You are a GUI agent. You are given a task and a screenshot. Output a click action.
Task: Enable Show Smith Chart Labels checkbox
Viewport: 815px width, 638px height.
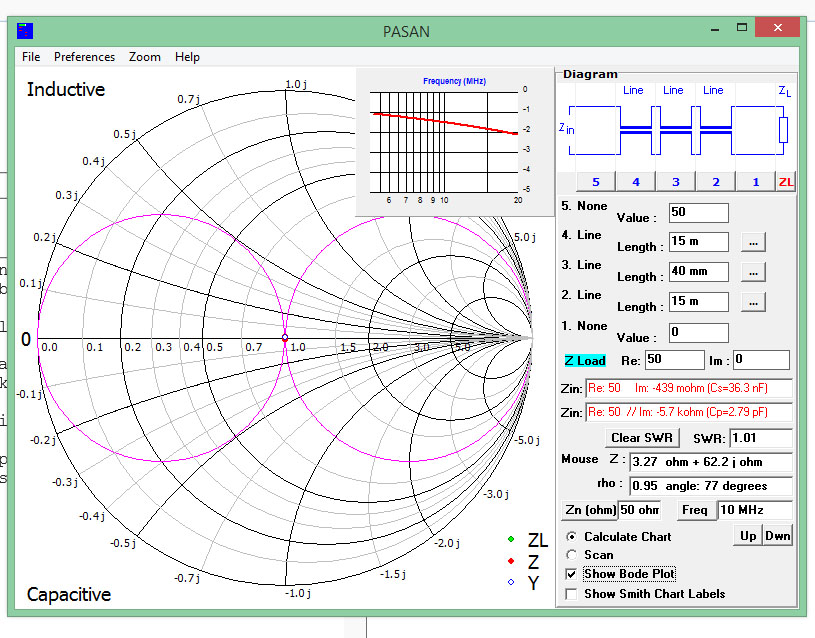coord(571,594)
